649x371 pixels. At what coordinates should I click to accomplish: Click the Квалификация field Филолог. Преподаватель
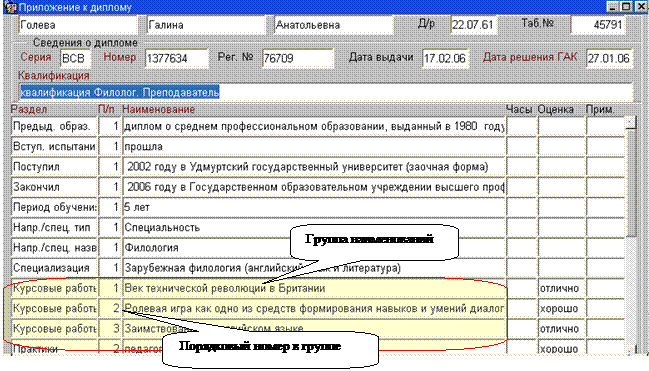tap(326, 92)
